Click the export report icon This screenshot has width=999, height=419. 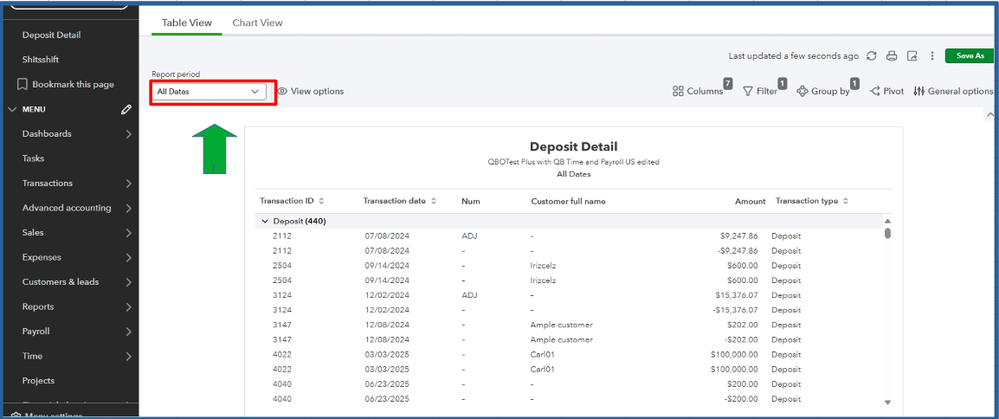tap(912, 56)
